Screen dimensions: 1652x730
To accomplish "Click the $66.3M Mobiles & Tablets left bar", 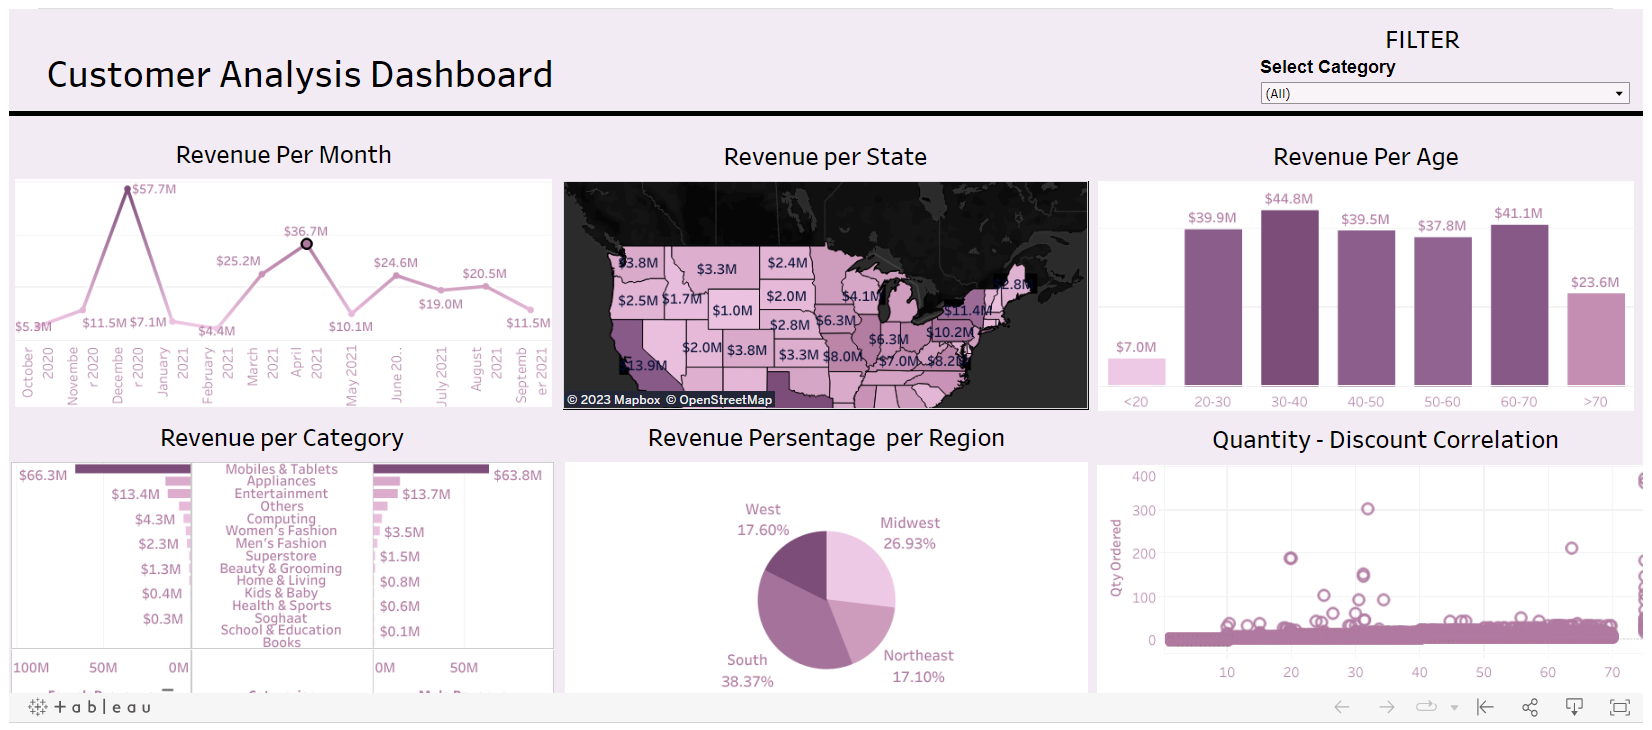I will click(133, 469).
